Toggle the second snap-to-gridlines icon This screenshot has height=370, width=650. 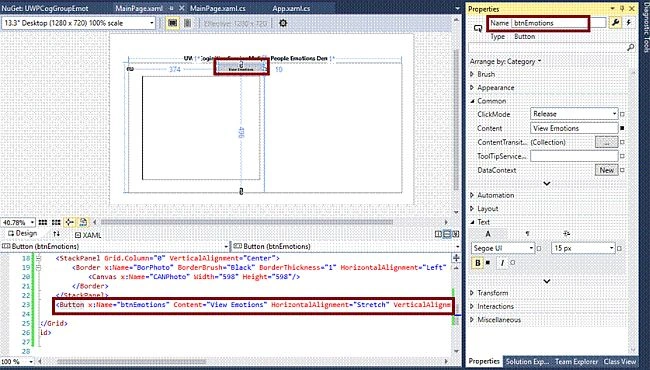[56, 222]
